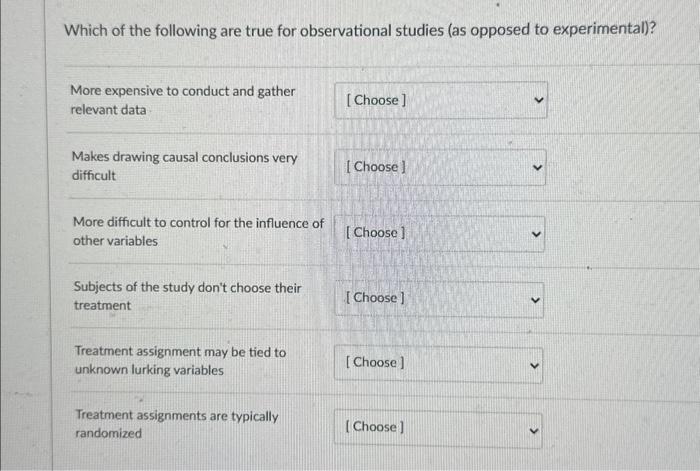Click '[ Choose ]' placeholder in the last row
The height and width of the screenshot is (471, 700).
pyautogui.click(x=375, y=427)
